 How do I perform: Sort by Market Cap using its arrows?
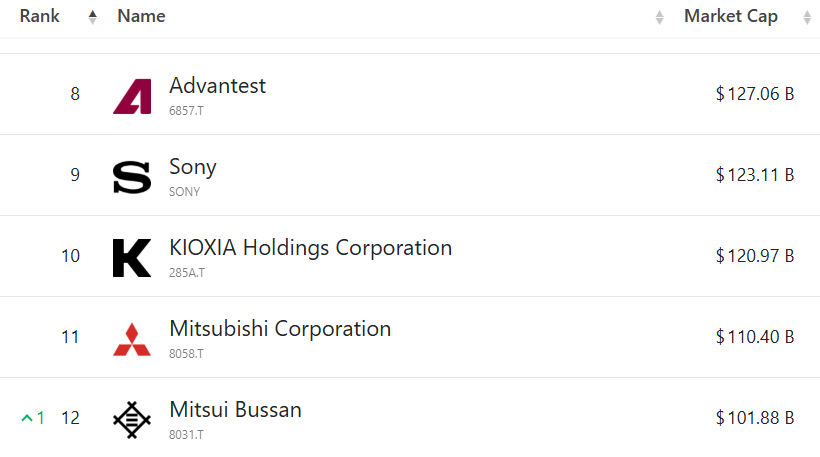805,17
